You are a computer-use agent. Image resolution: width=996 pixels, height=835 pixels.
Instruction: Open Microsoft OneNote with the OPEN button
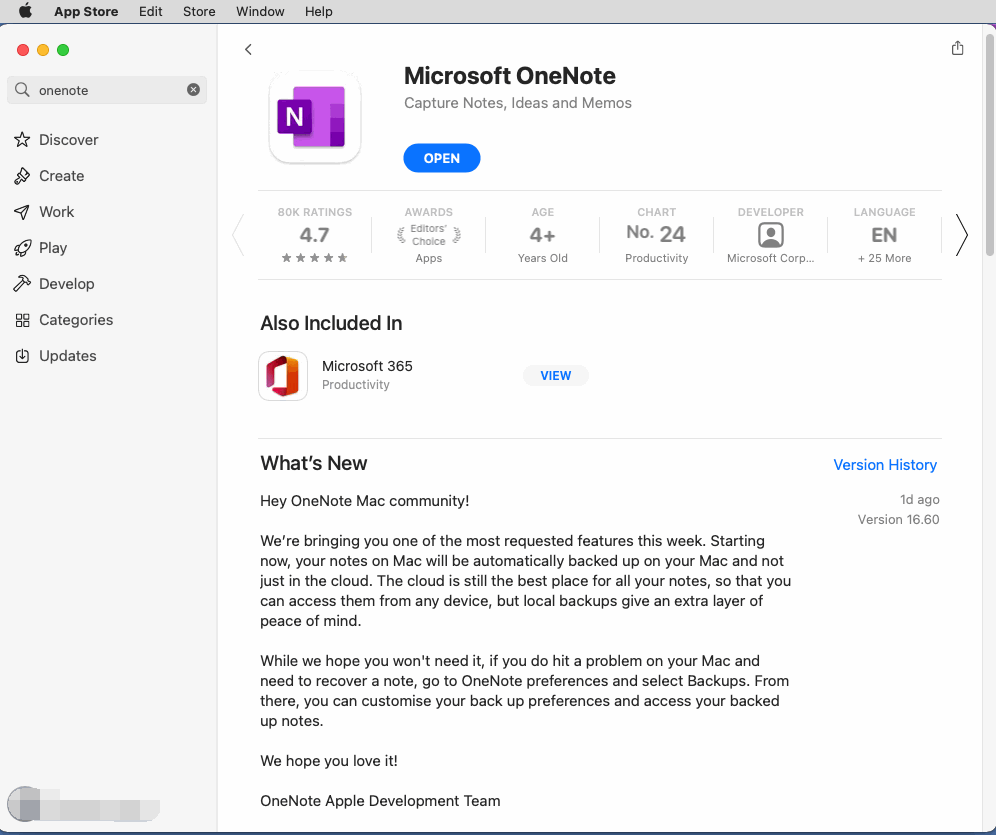(x=441, y=158)
